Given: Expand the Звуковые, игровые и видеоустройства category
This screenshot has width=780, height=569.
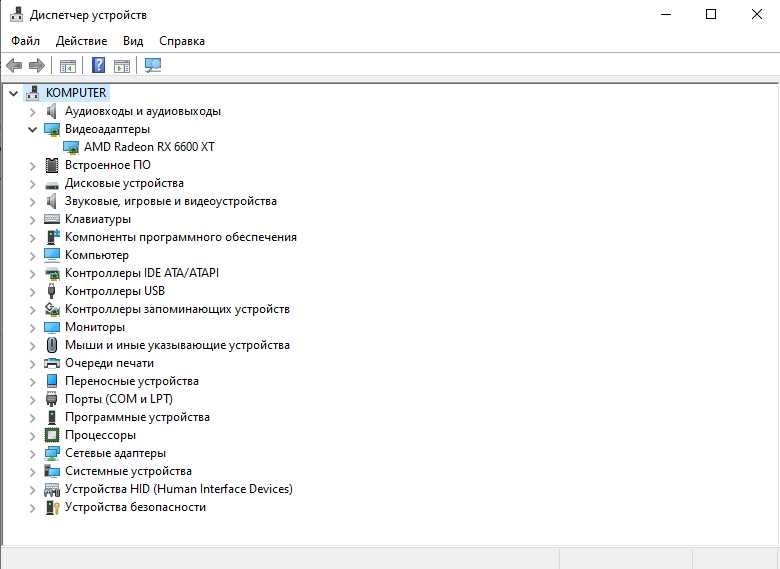Looking at the screenshot, I should click(33, 202).
